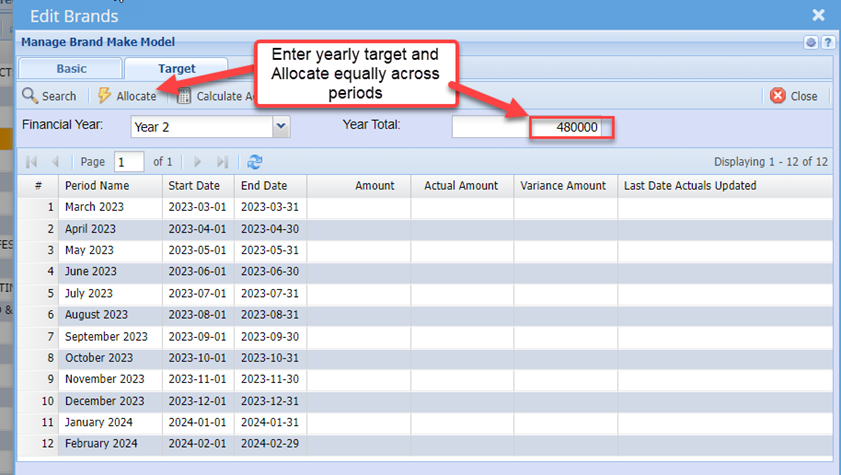Click Amount cell for August 2023
The height and width of the screenshot is (475, 841).
point(359,315)
